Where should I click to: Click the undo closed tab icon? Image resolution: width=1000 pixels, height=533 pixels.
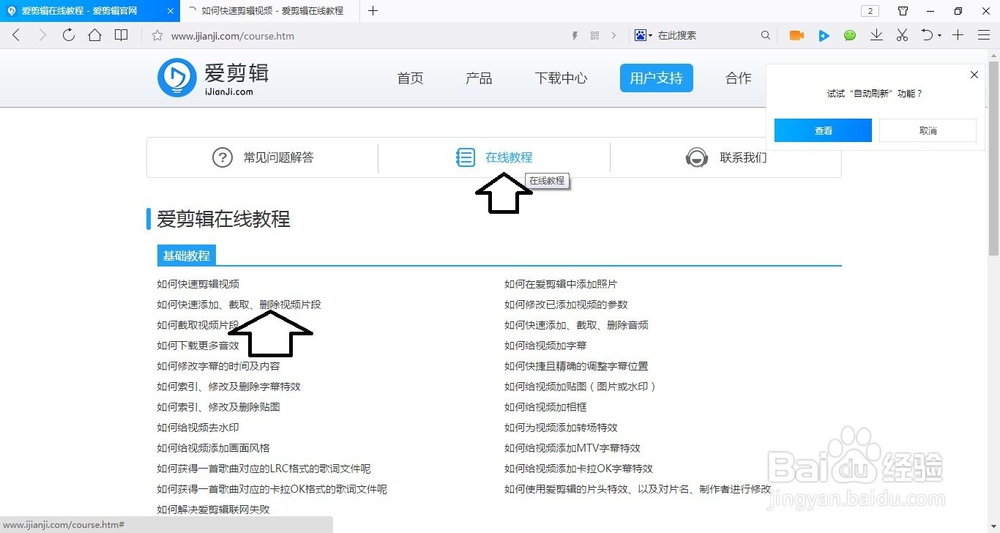pyautogui.click(x=927, y=35)
